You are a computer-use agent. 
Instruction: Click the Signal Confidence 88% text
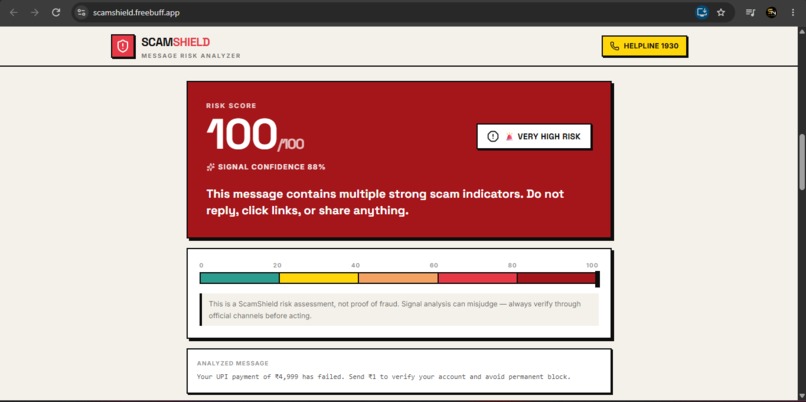271,167
